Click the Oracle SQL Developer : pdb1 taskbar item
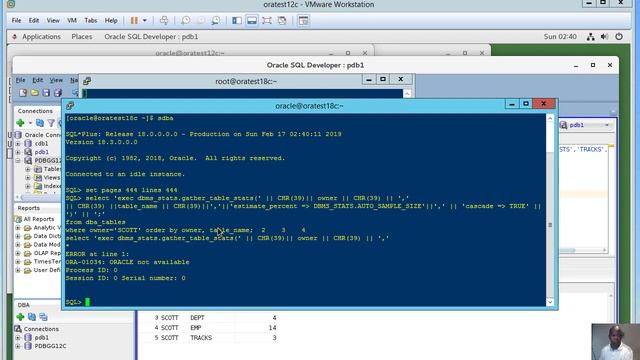This screenshot has width=640, height=360. [151, 37]
